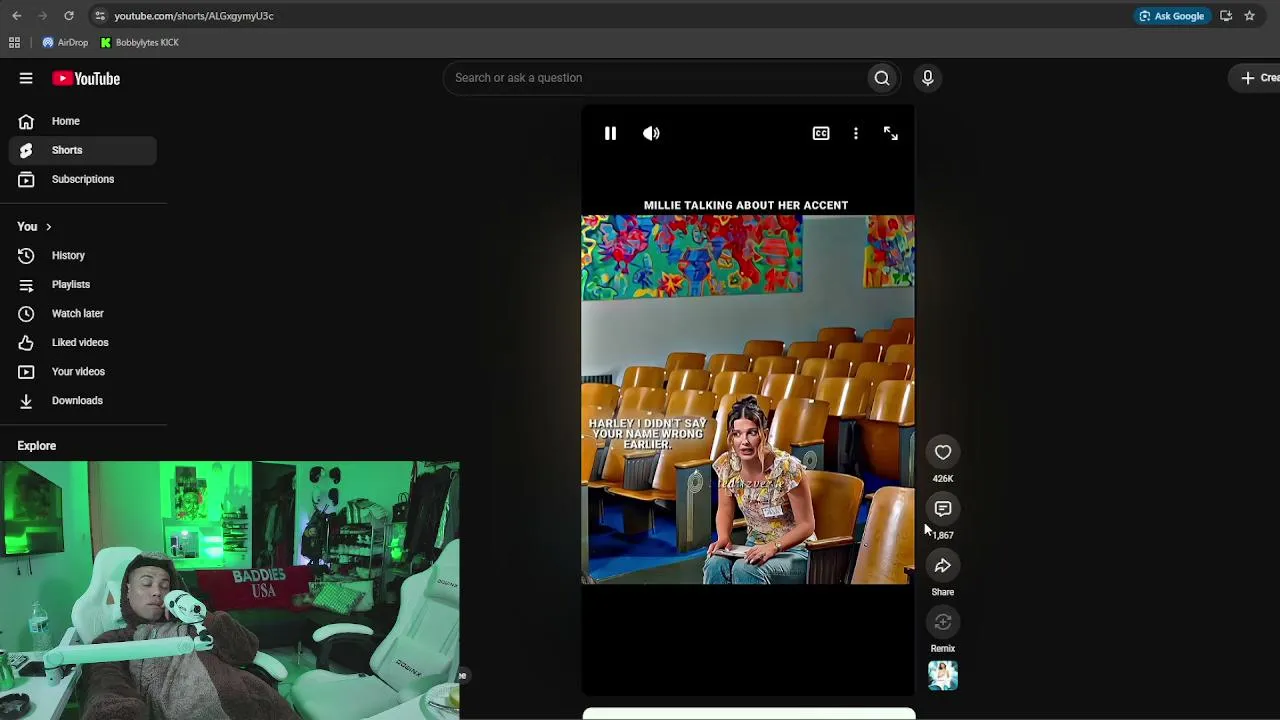Reload the page with the refresh icon
The width and height of the screenshot is (1280, 720).
(x=69, y=16)
